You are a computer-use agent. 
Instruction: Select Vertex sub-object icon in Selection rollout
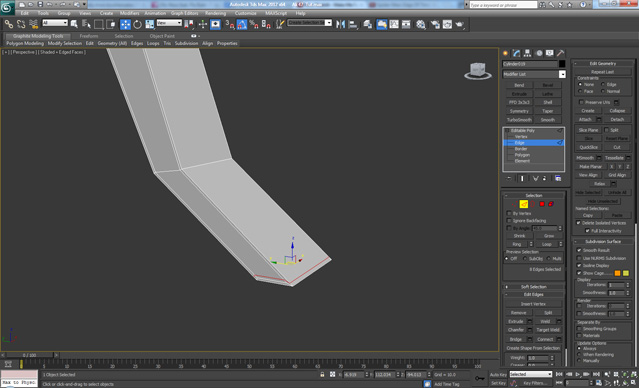pyautogui.click(x=515, y=204)
